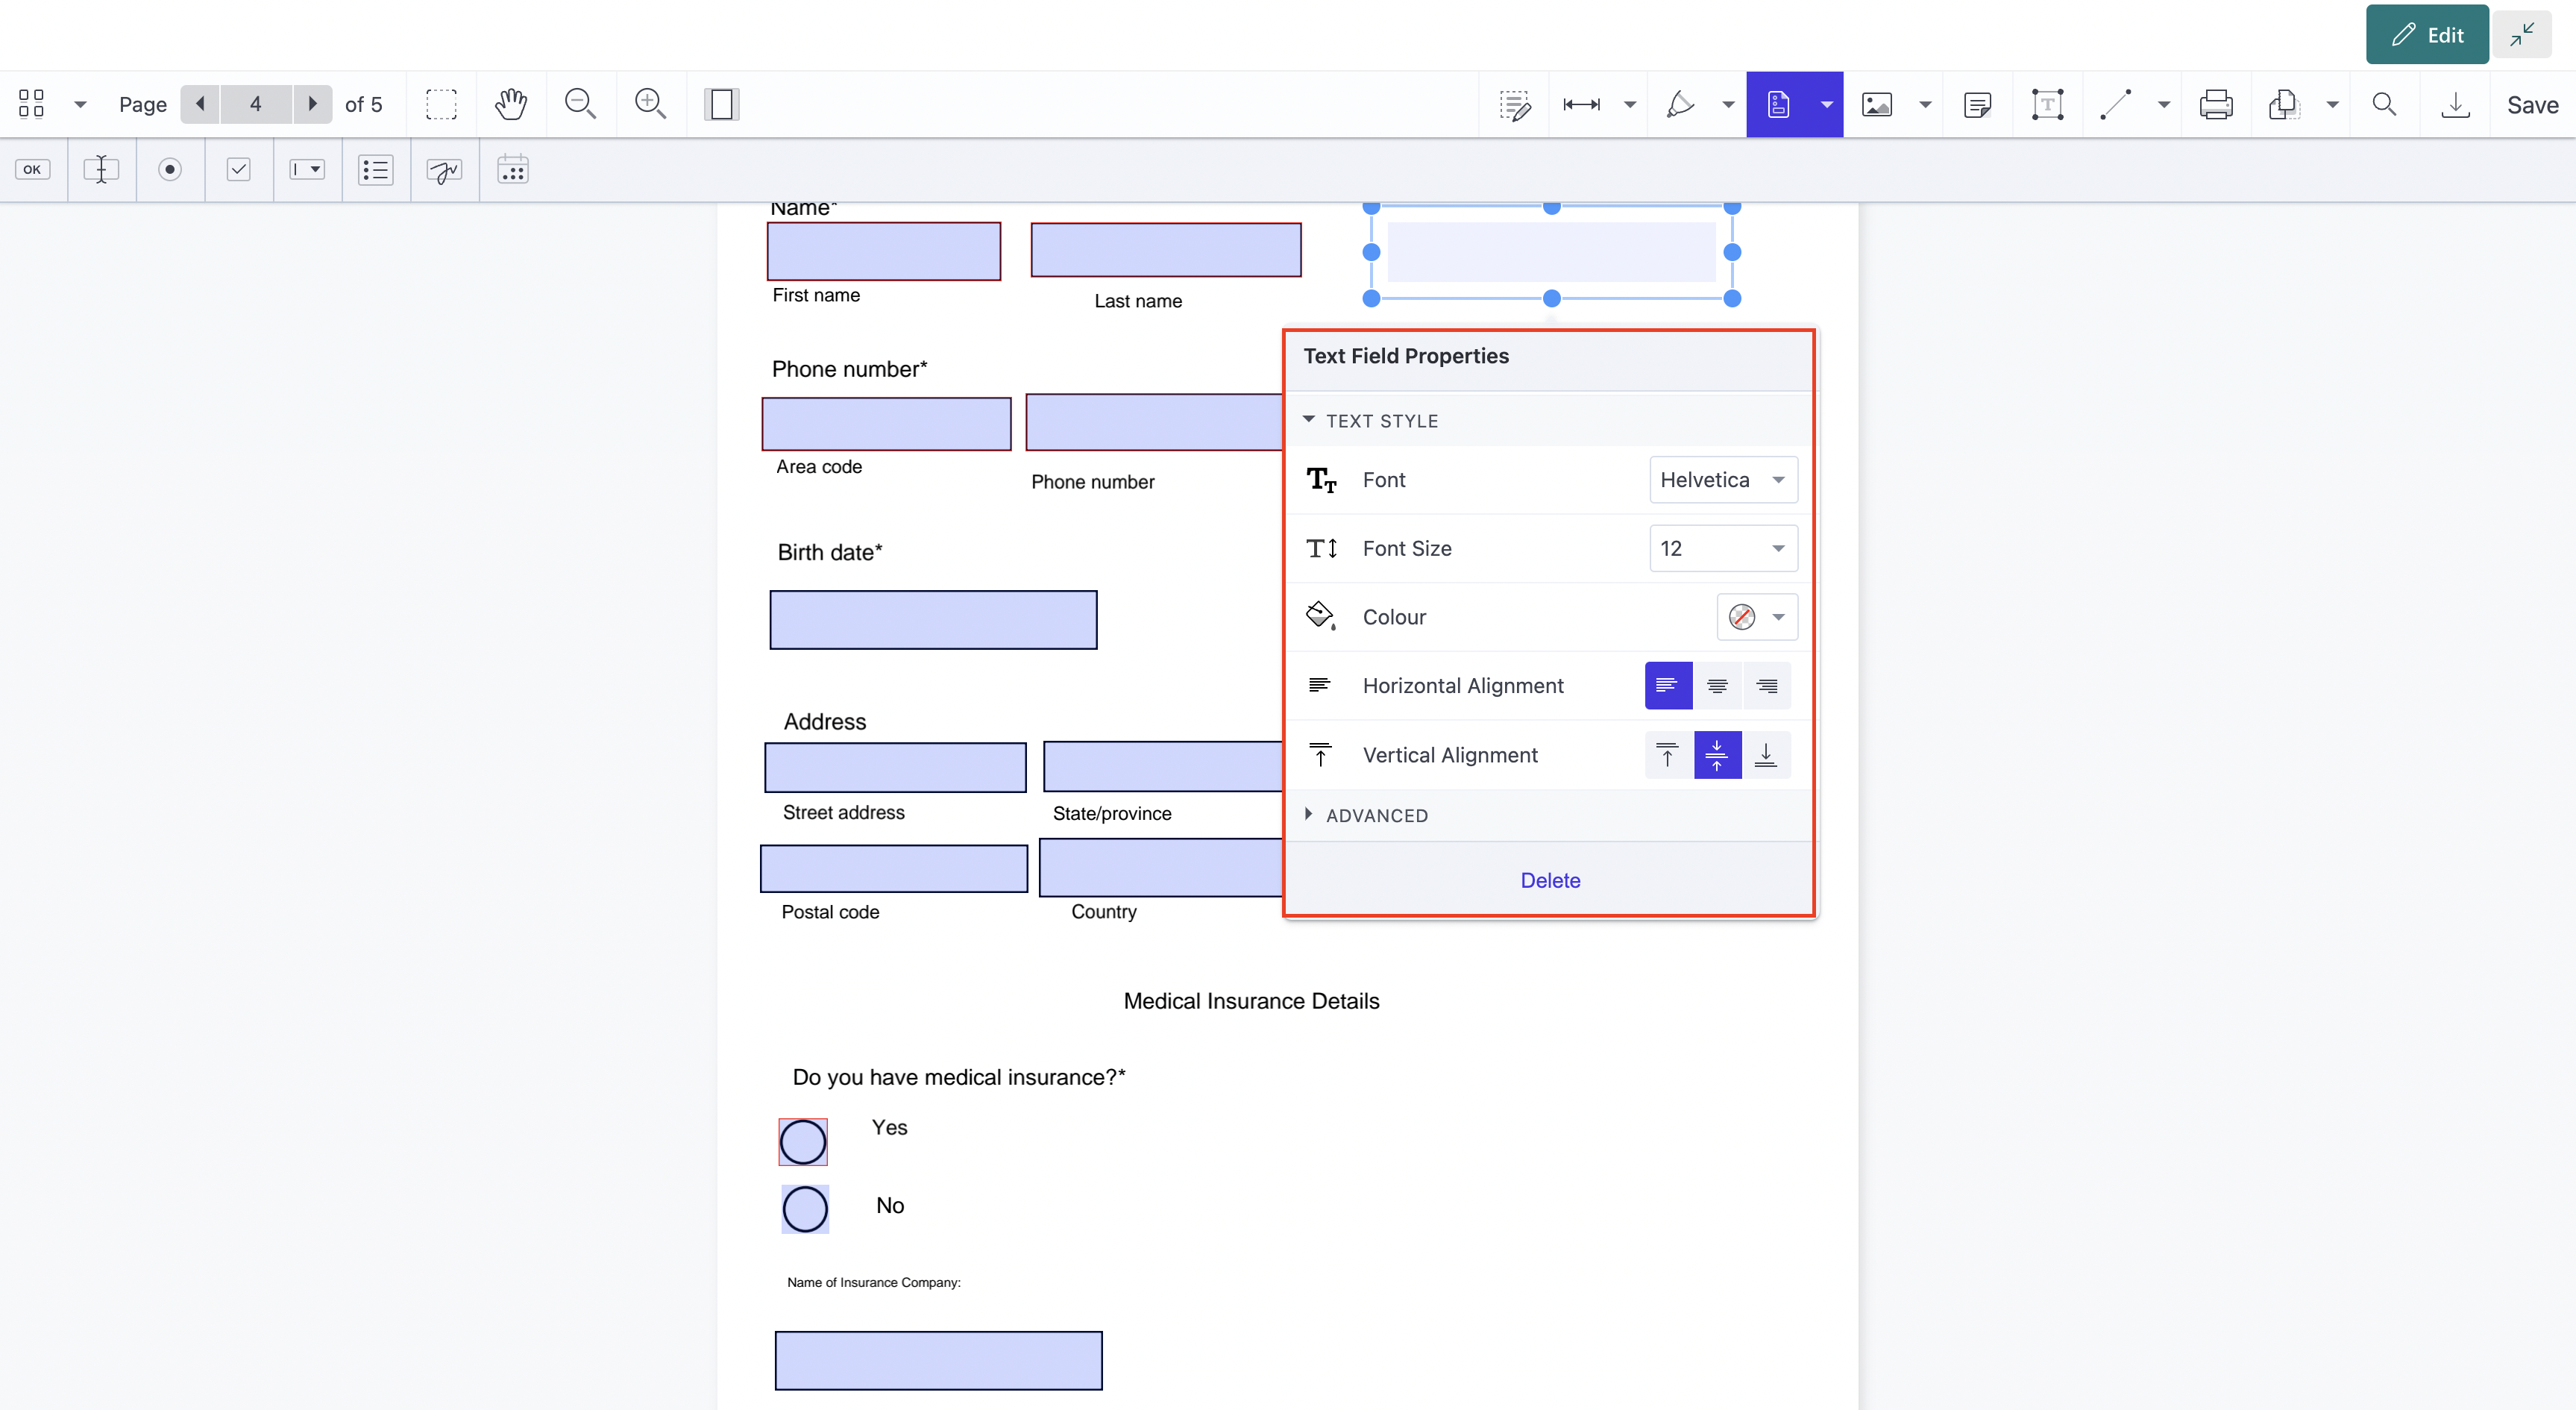This screenshot has width=2576, height=1410.
Task: Expand the ADVANCED section
Action: pos(1376,815)
